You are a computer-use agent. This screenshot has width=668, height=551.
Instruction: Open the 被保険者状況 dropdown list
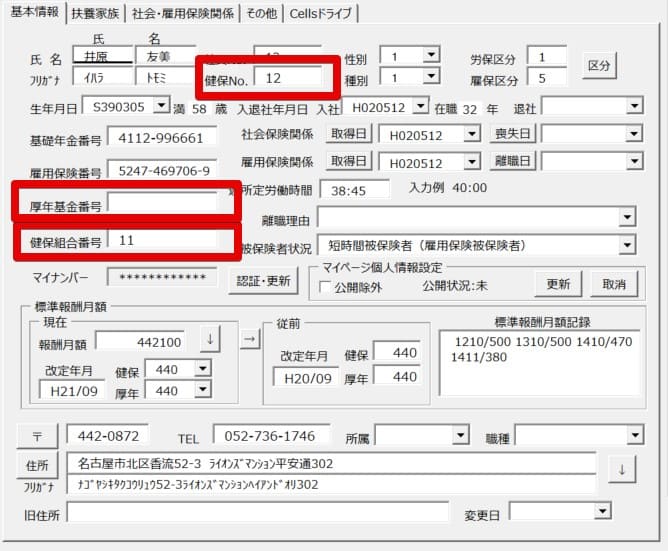(627, 245)
